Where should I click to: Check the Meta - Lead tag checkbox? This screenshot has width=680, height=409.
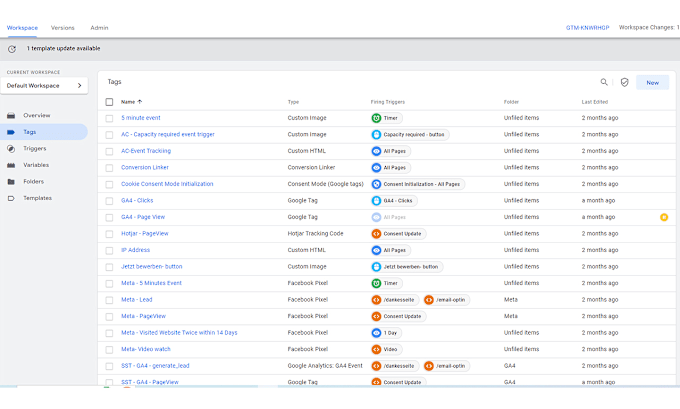109,300
